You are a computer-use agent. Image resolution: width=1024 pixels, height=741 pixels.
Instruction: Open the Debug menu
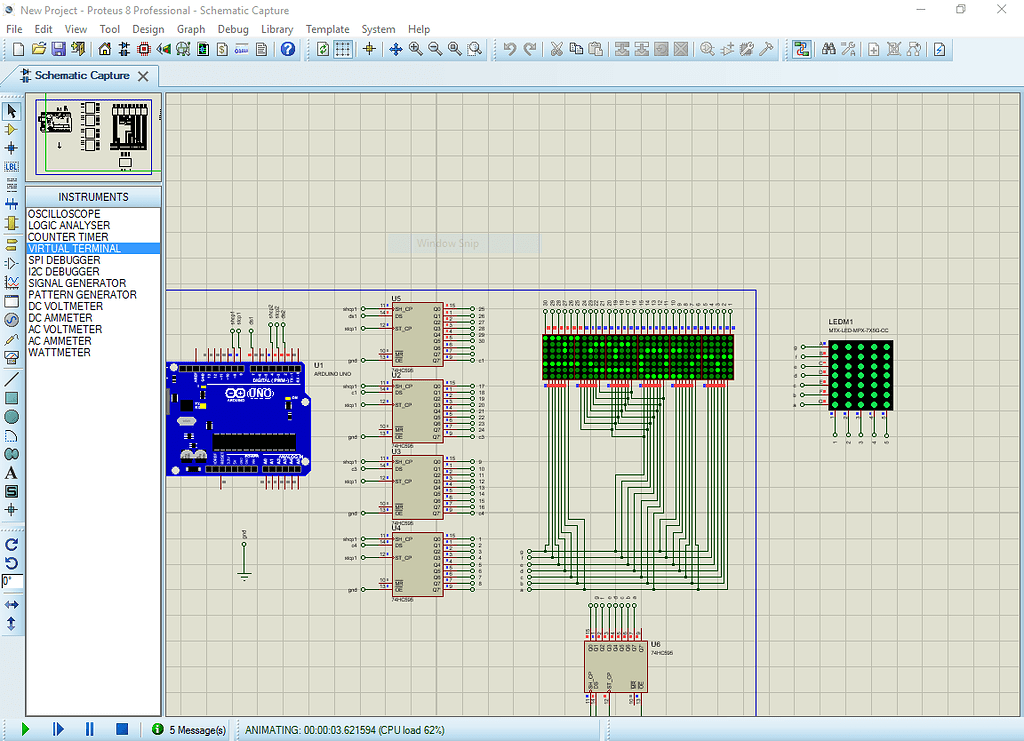(x=233, y=29)
